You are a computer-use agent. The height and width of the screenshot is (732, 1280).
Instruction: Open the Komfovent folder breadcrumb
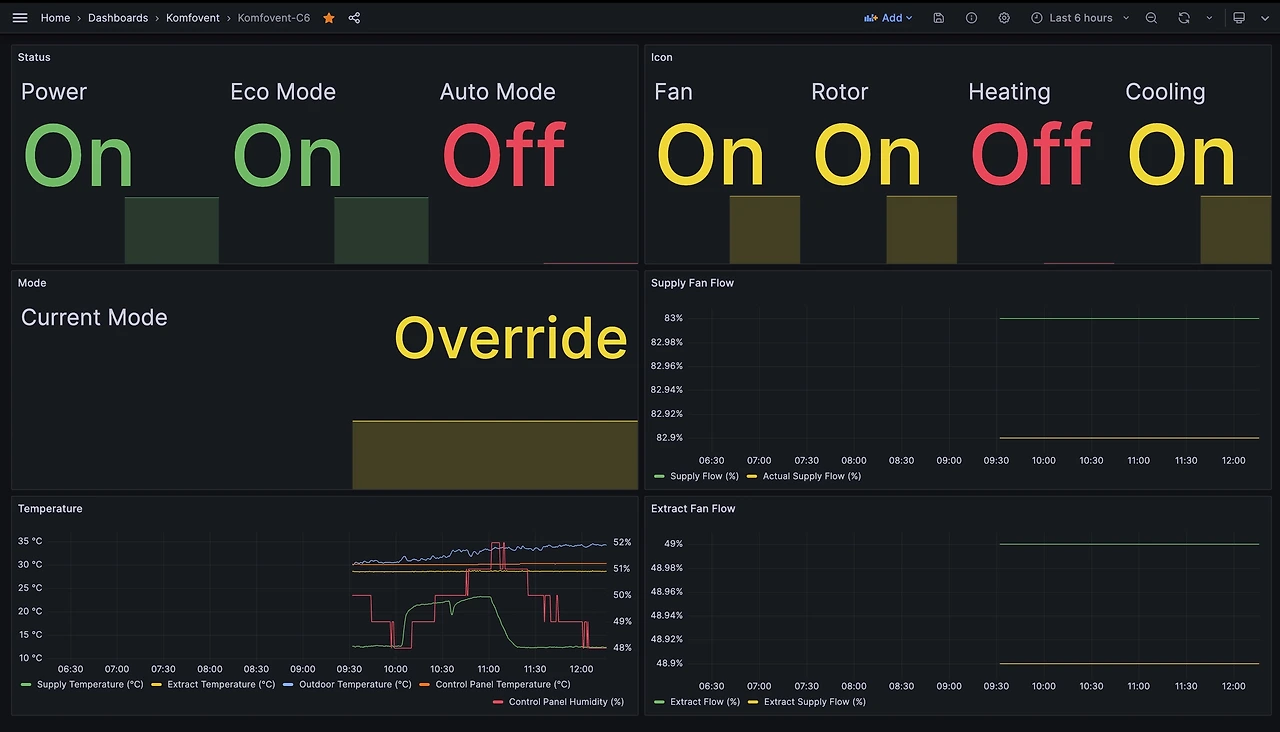pyautogui.click(x=193, y=18)
